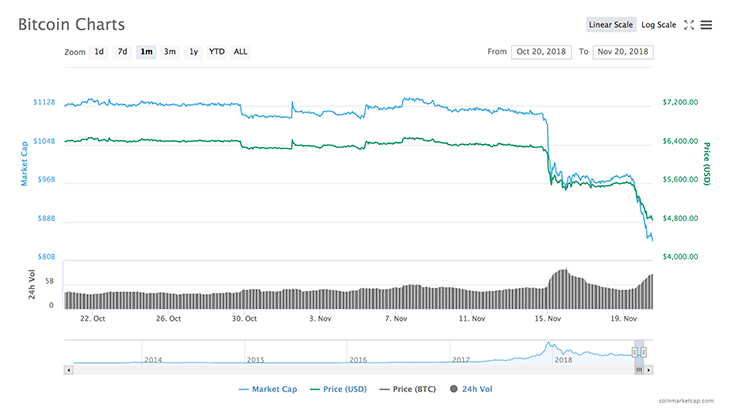Edit the To date field
Screen dimensions: 750x413
[x=623, y=52]
